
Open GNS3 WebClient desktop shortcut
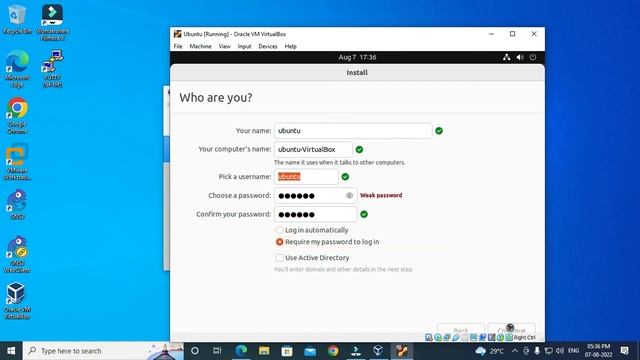[17, 254]
